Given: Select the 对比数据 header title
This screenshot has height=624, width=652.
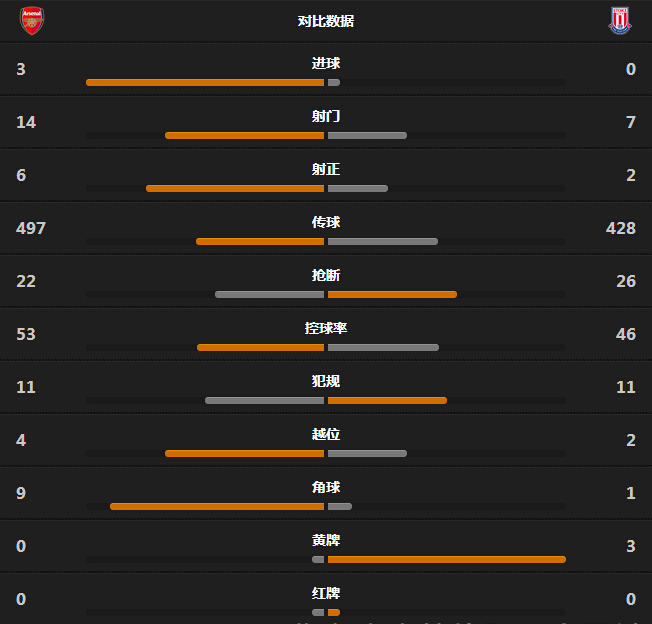Looking at the screenshot, I should [x=326, y=21].
